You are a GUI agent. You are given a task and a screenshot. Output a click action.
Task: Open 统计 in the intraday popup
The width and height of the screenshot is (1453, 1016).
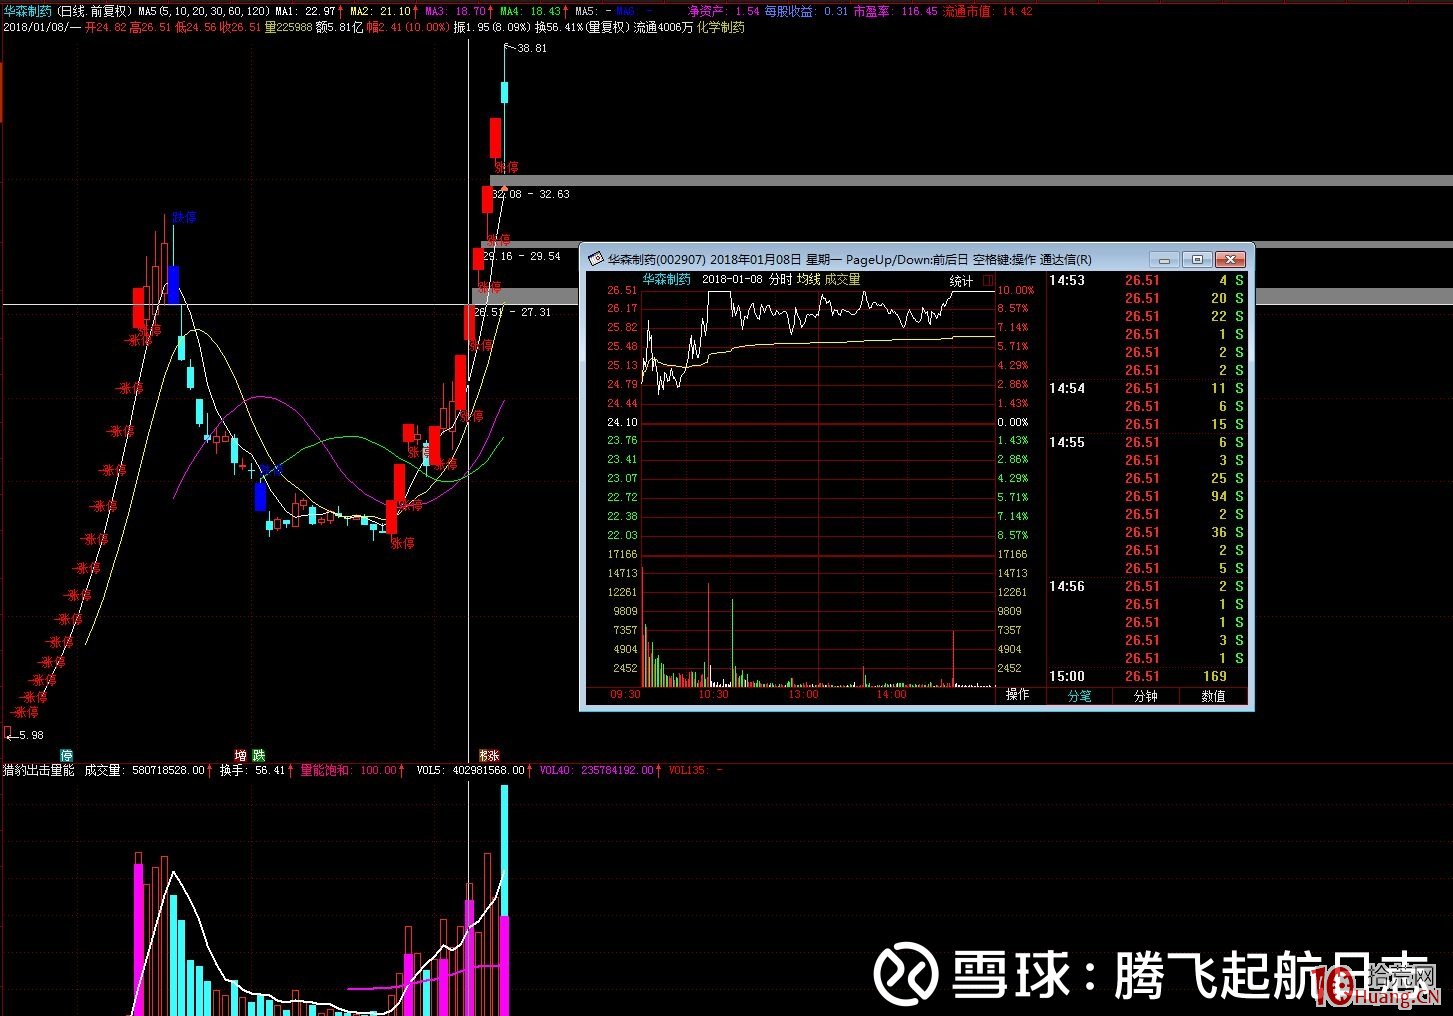click(x=962, y=281)
